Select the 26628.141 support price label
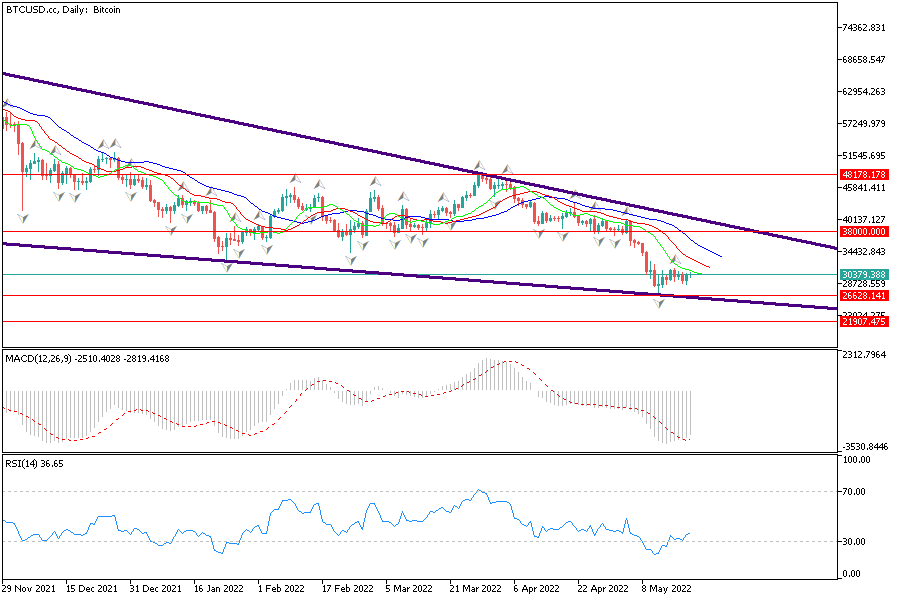This screenshot has width=900, height=600. [x=865, y=296]
